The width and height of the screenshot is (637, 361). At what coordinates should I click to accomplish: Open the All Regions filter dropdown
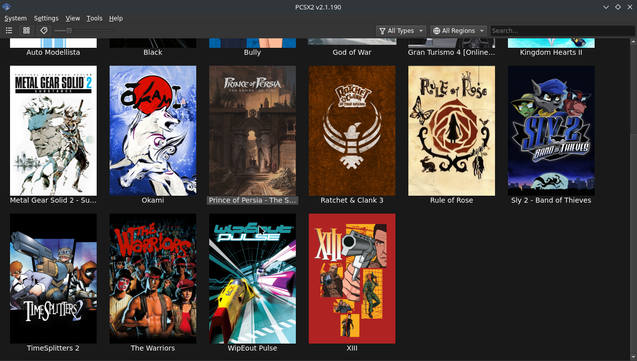pyautogui.click(x=458, y=30)
